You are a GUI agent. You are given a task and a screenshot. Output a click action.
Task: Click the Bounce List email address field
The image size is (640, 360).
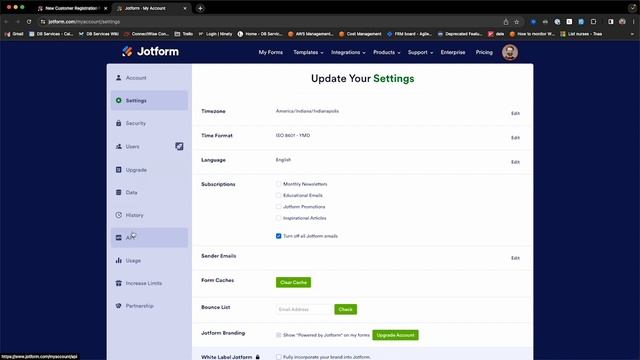point(304,309)
